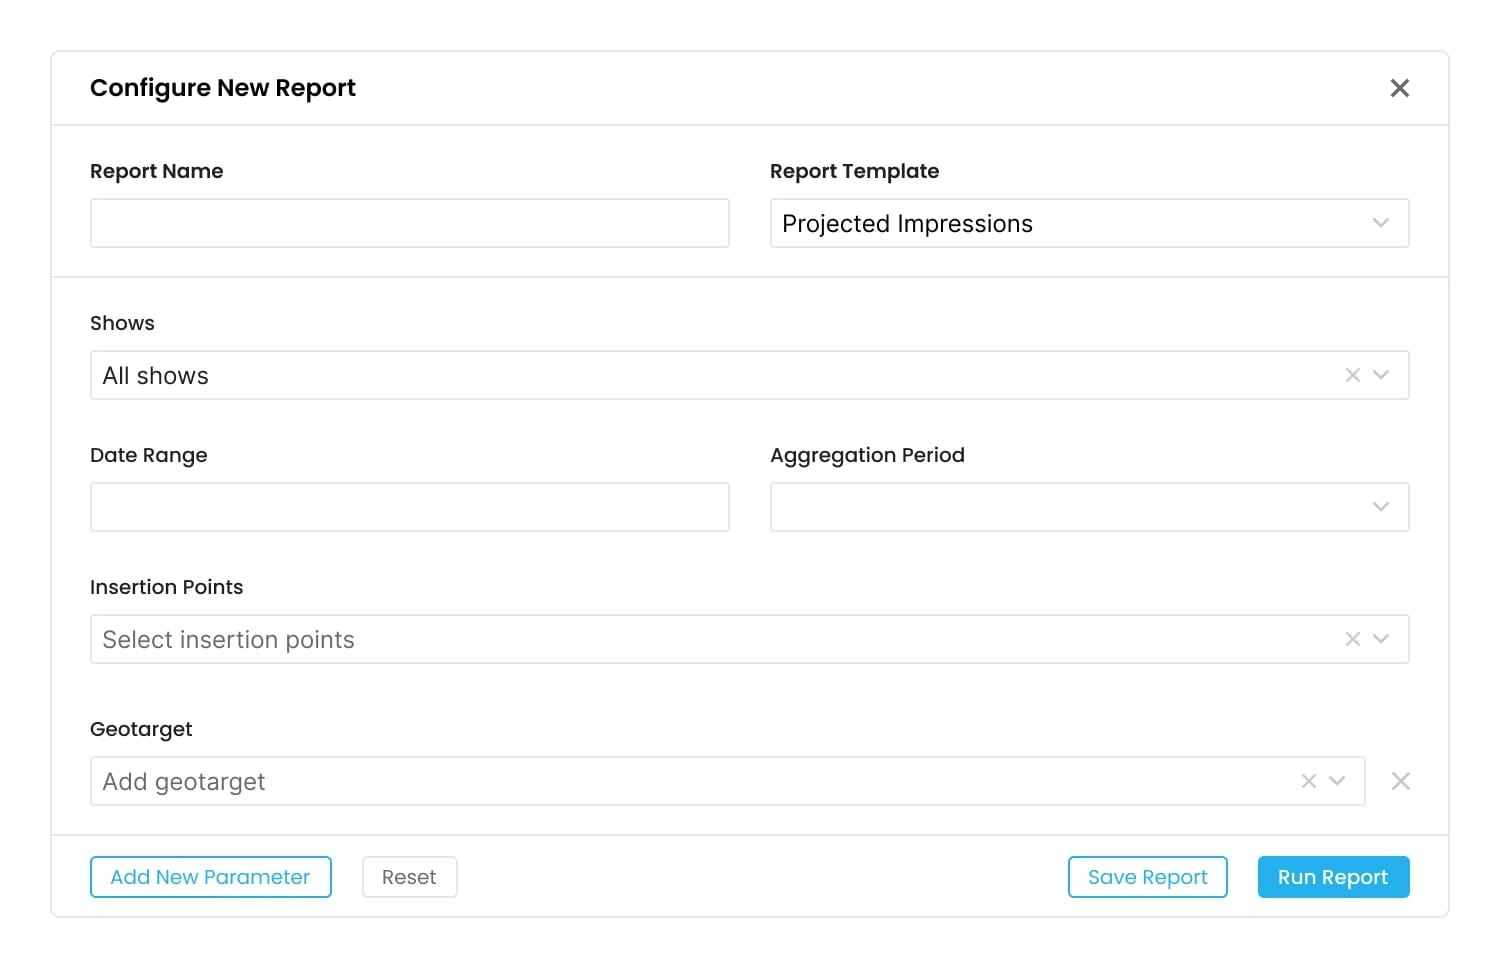Screen dimensions: 1500x968
Task: Clear the Add geotarget field selection
Action: tap(1308, 781)
